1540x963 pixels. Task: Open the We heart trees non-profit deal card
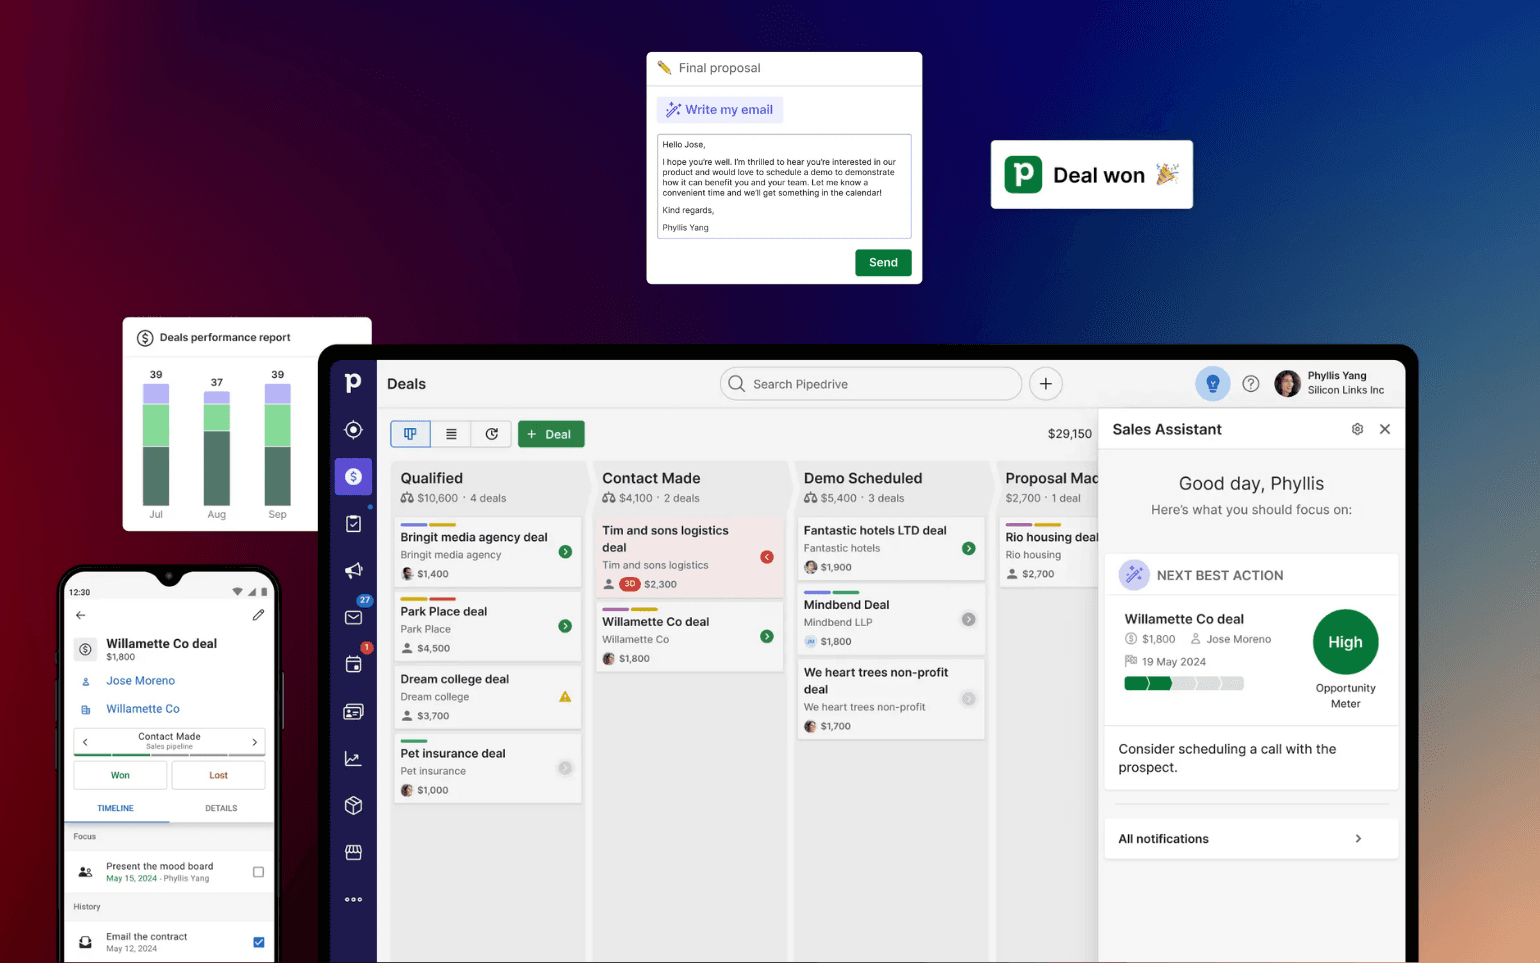click(x=890, y=698)
